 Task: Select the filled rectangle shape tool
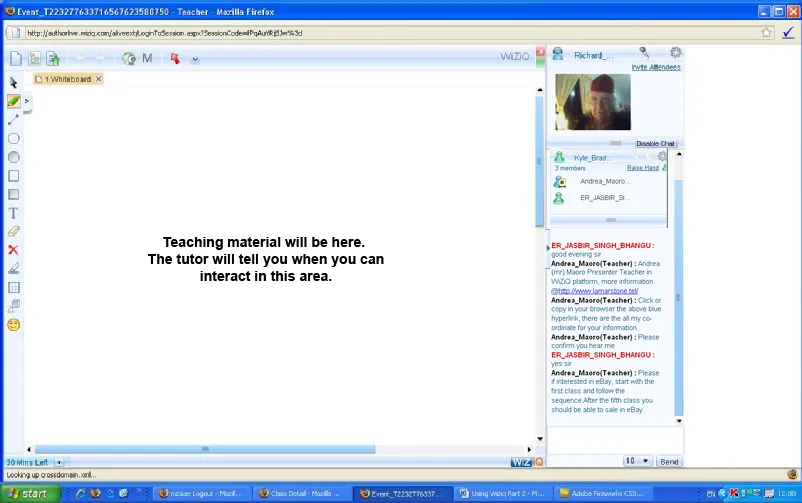point(14,194)
